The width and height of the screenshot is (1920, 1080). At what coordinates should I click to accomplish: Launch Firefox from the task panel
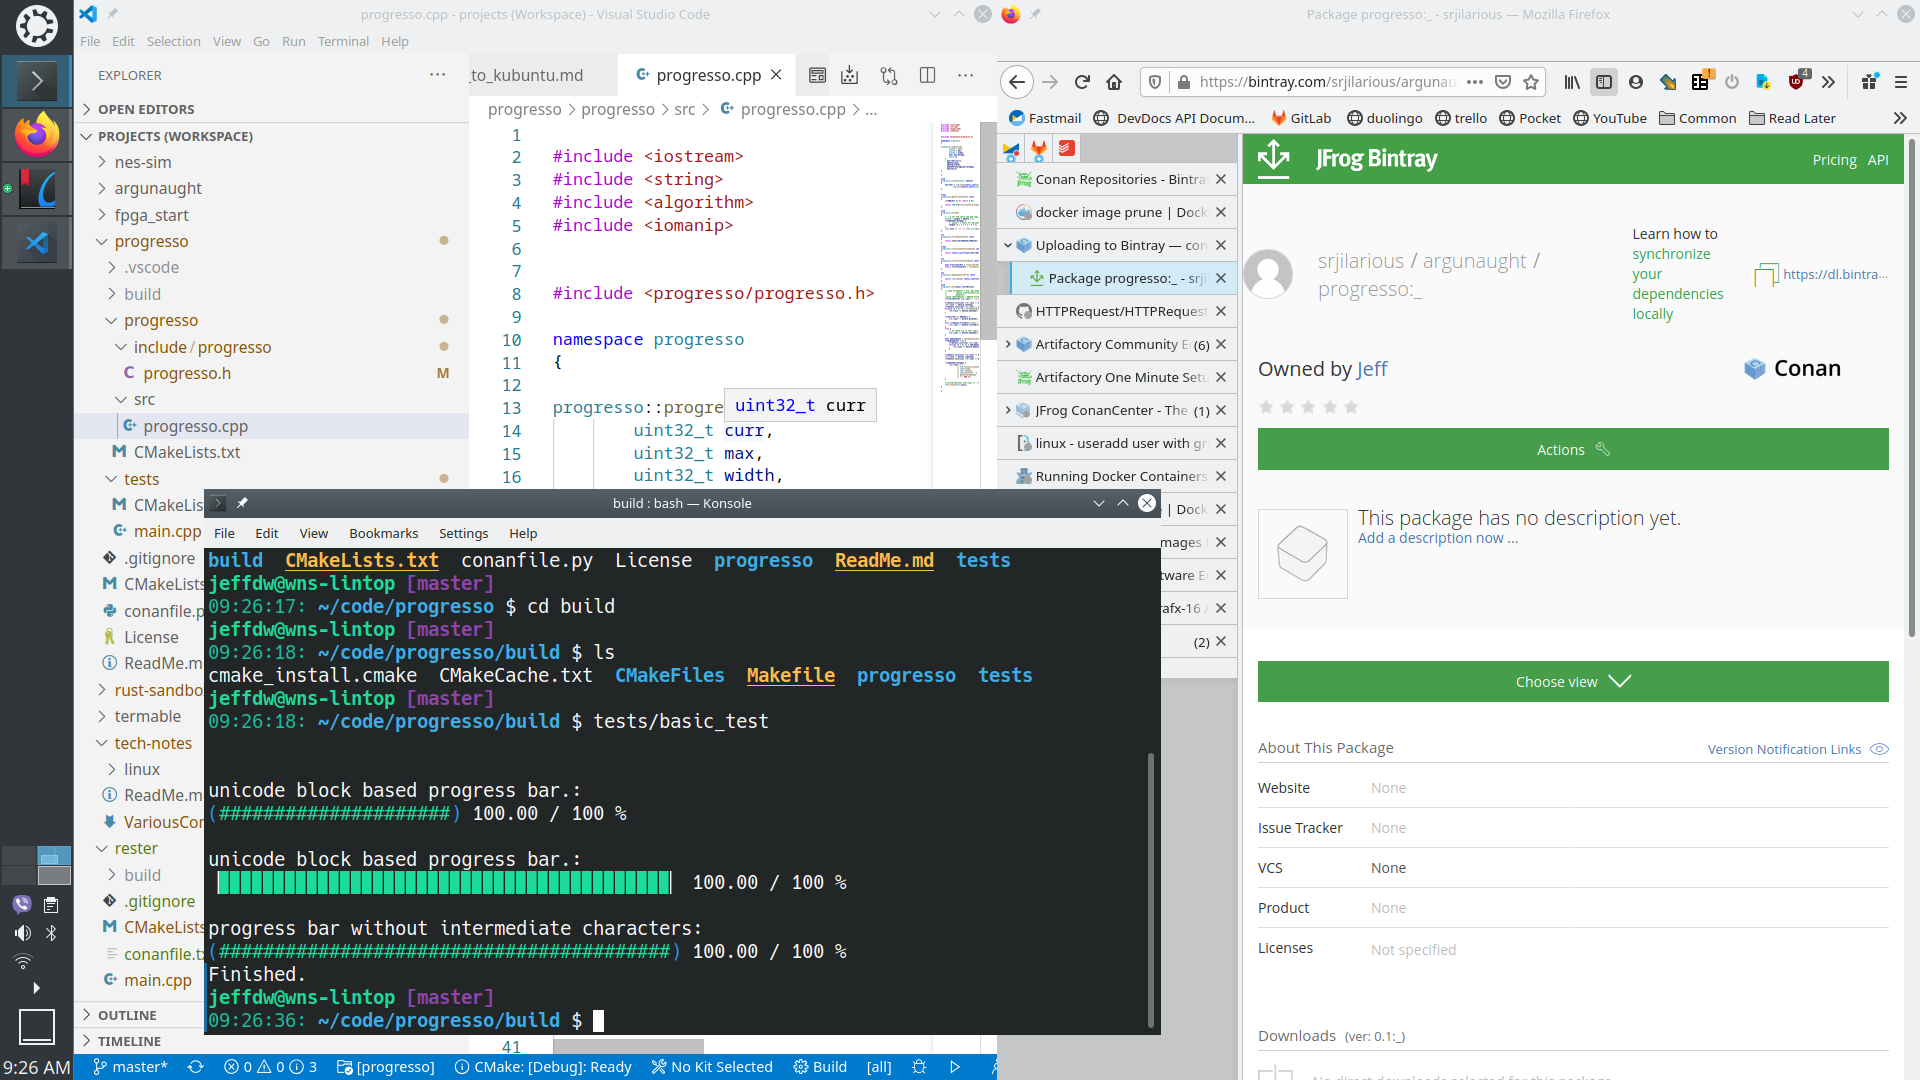(x=36, y=134)
